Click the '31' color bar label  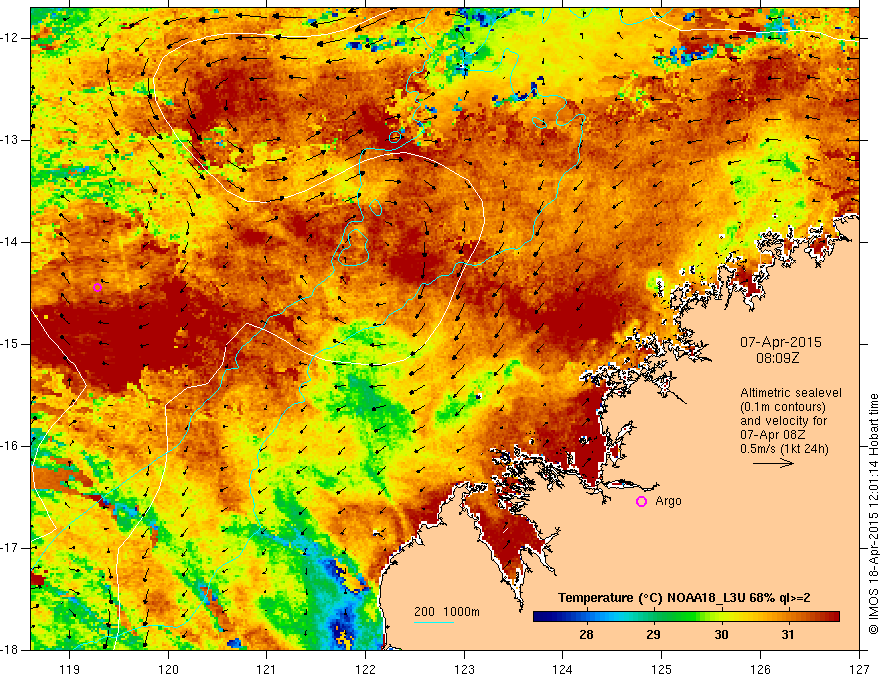point(788,635)
